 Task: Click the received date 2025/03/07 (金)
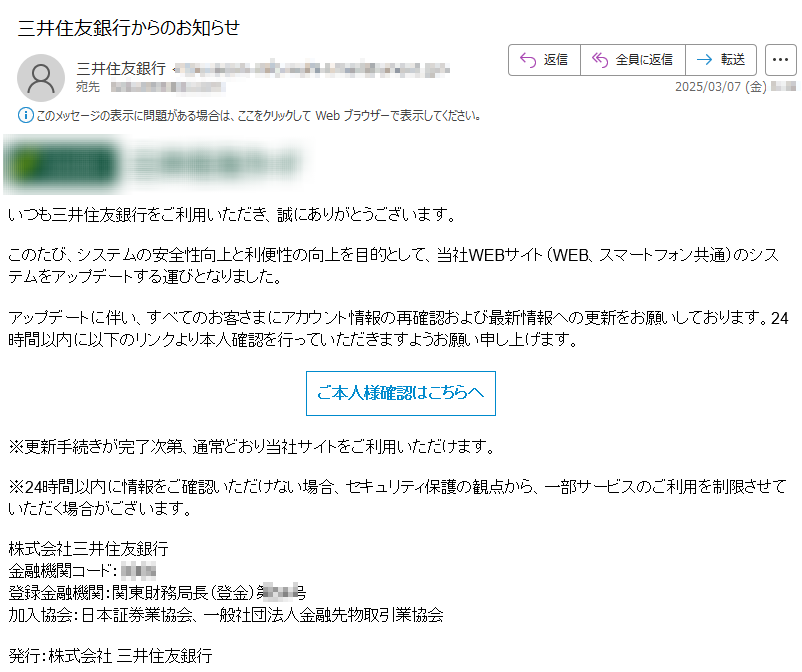pyautogui.click(x=721, y=86)
